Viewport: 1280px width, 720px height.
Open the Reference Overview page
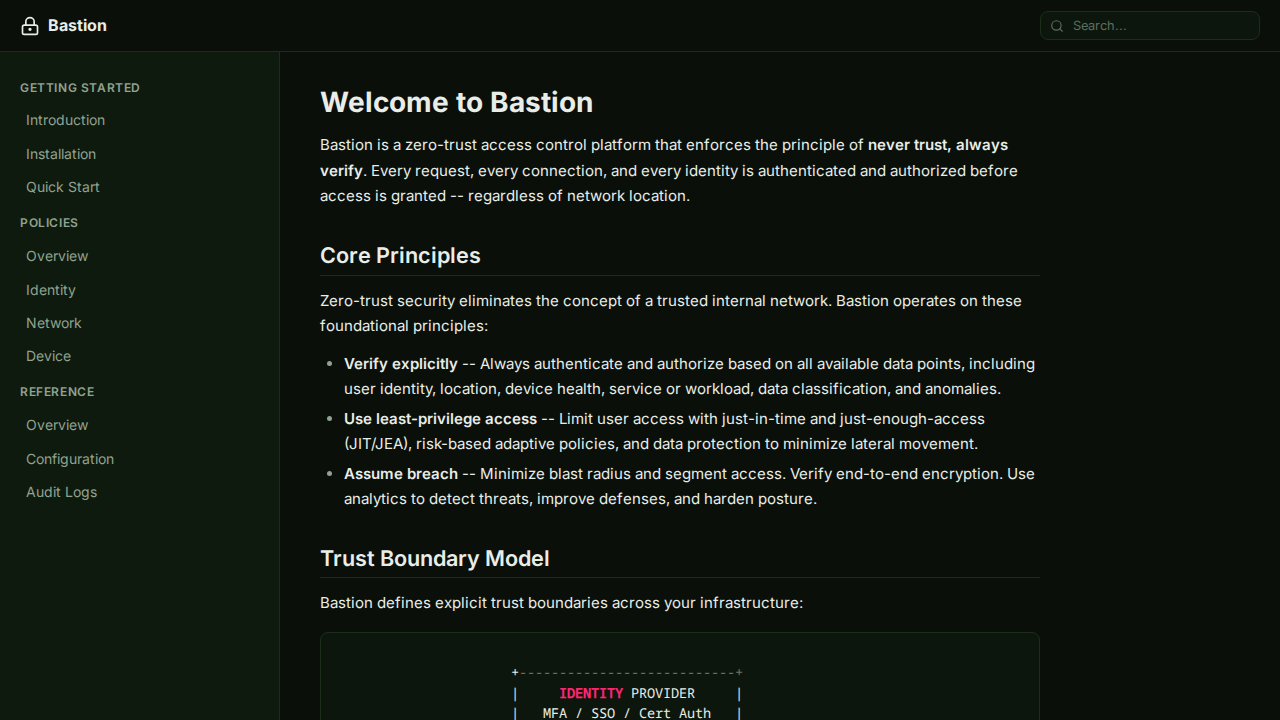click(57, 425)
